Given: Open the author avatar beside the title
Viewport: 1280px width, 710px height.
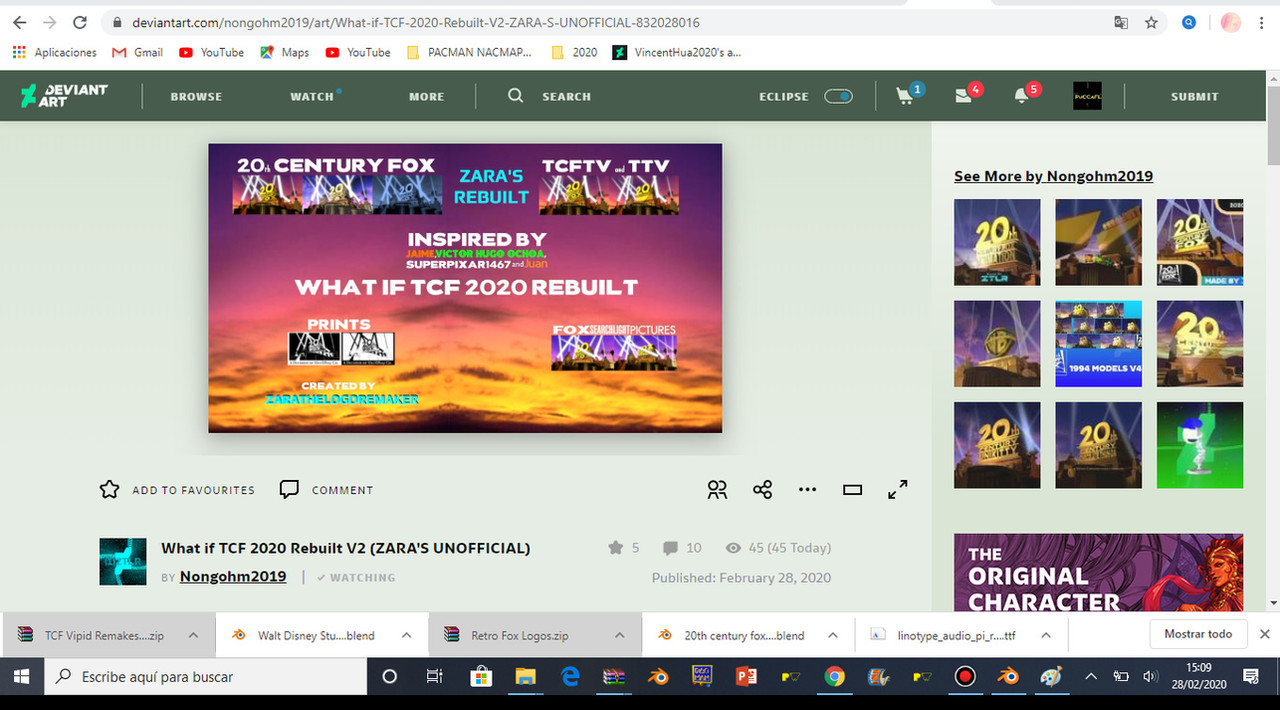Looking at the screenshot, I should [x=123, y=562].
